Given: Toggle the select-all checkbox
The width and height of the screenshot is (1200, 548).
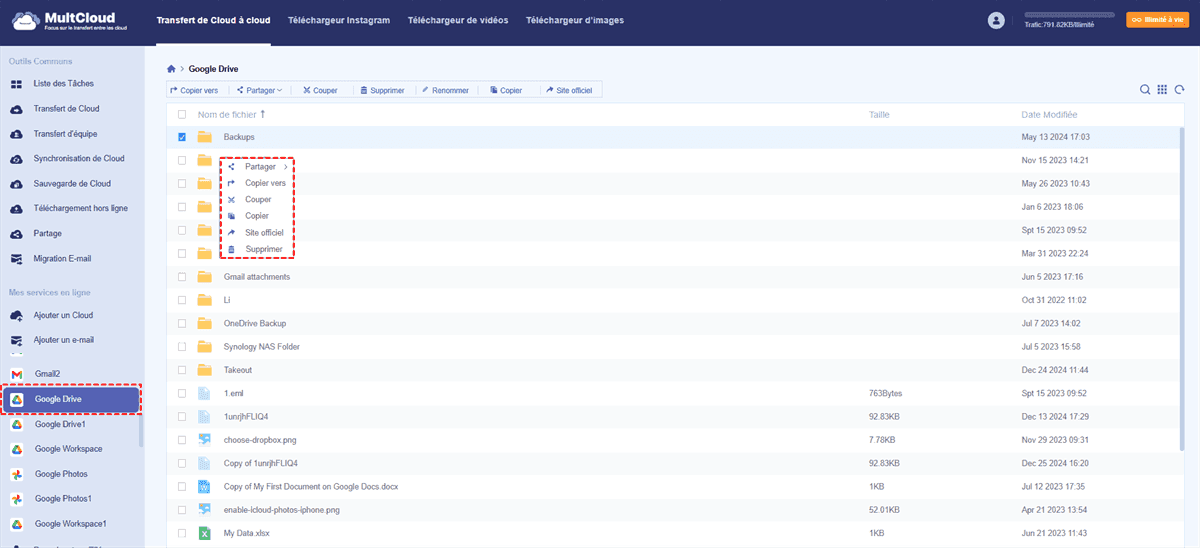Looking at the screenshot, I should point(182,115).
